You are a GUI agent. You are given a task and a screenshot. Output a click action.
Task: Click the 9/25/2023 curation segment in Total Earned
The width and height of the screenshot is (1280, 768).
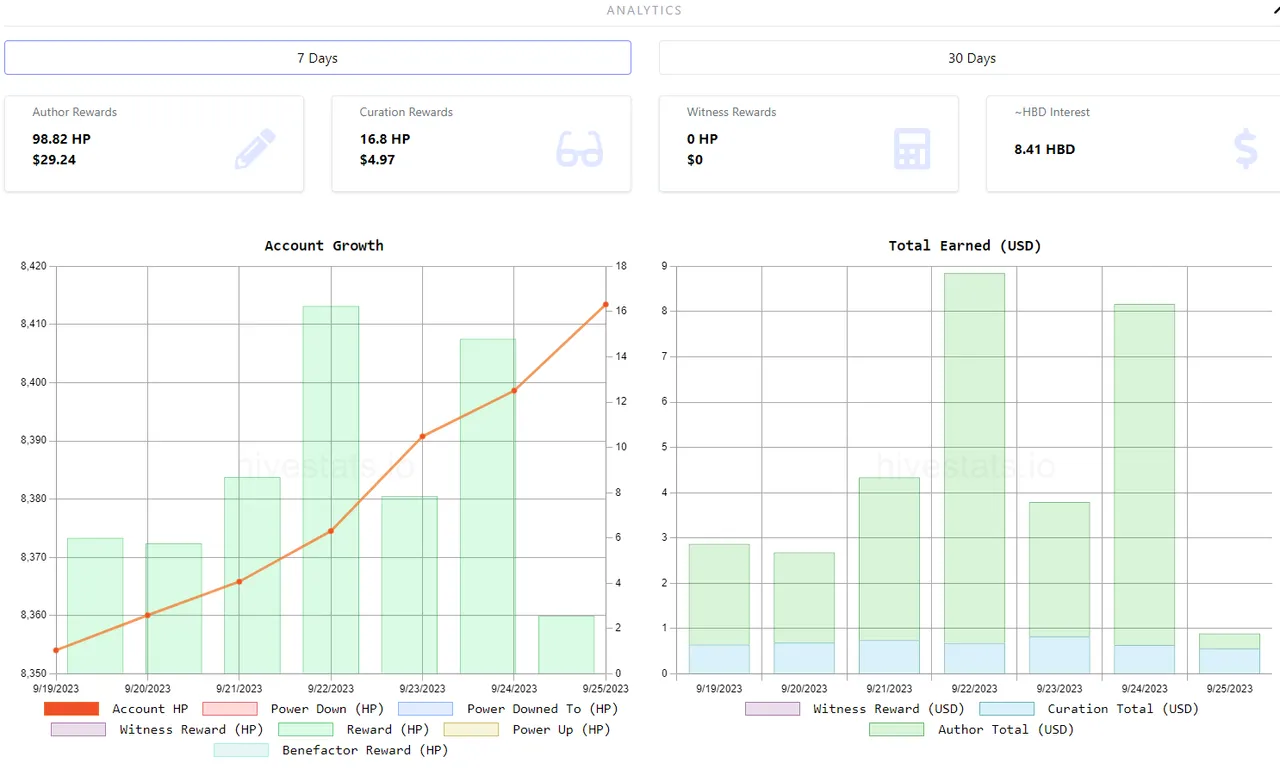pos(1229,661)
